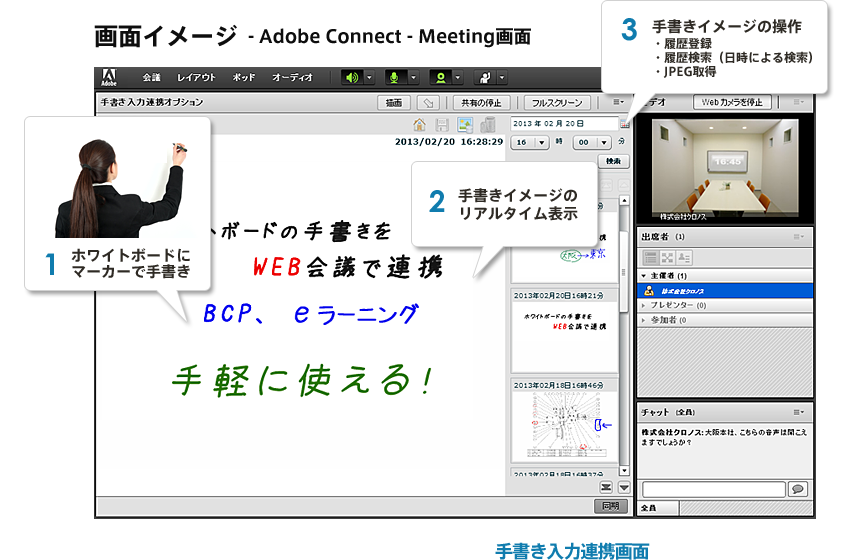Open the microphone options dropdown arrow

(414, 78)
